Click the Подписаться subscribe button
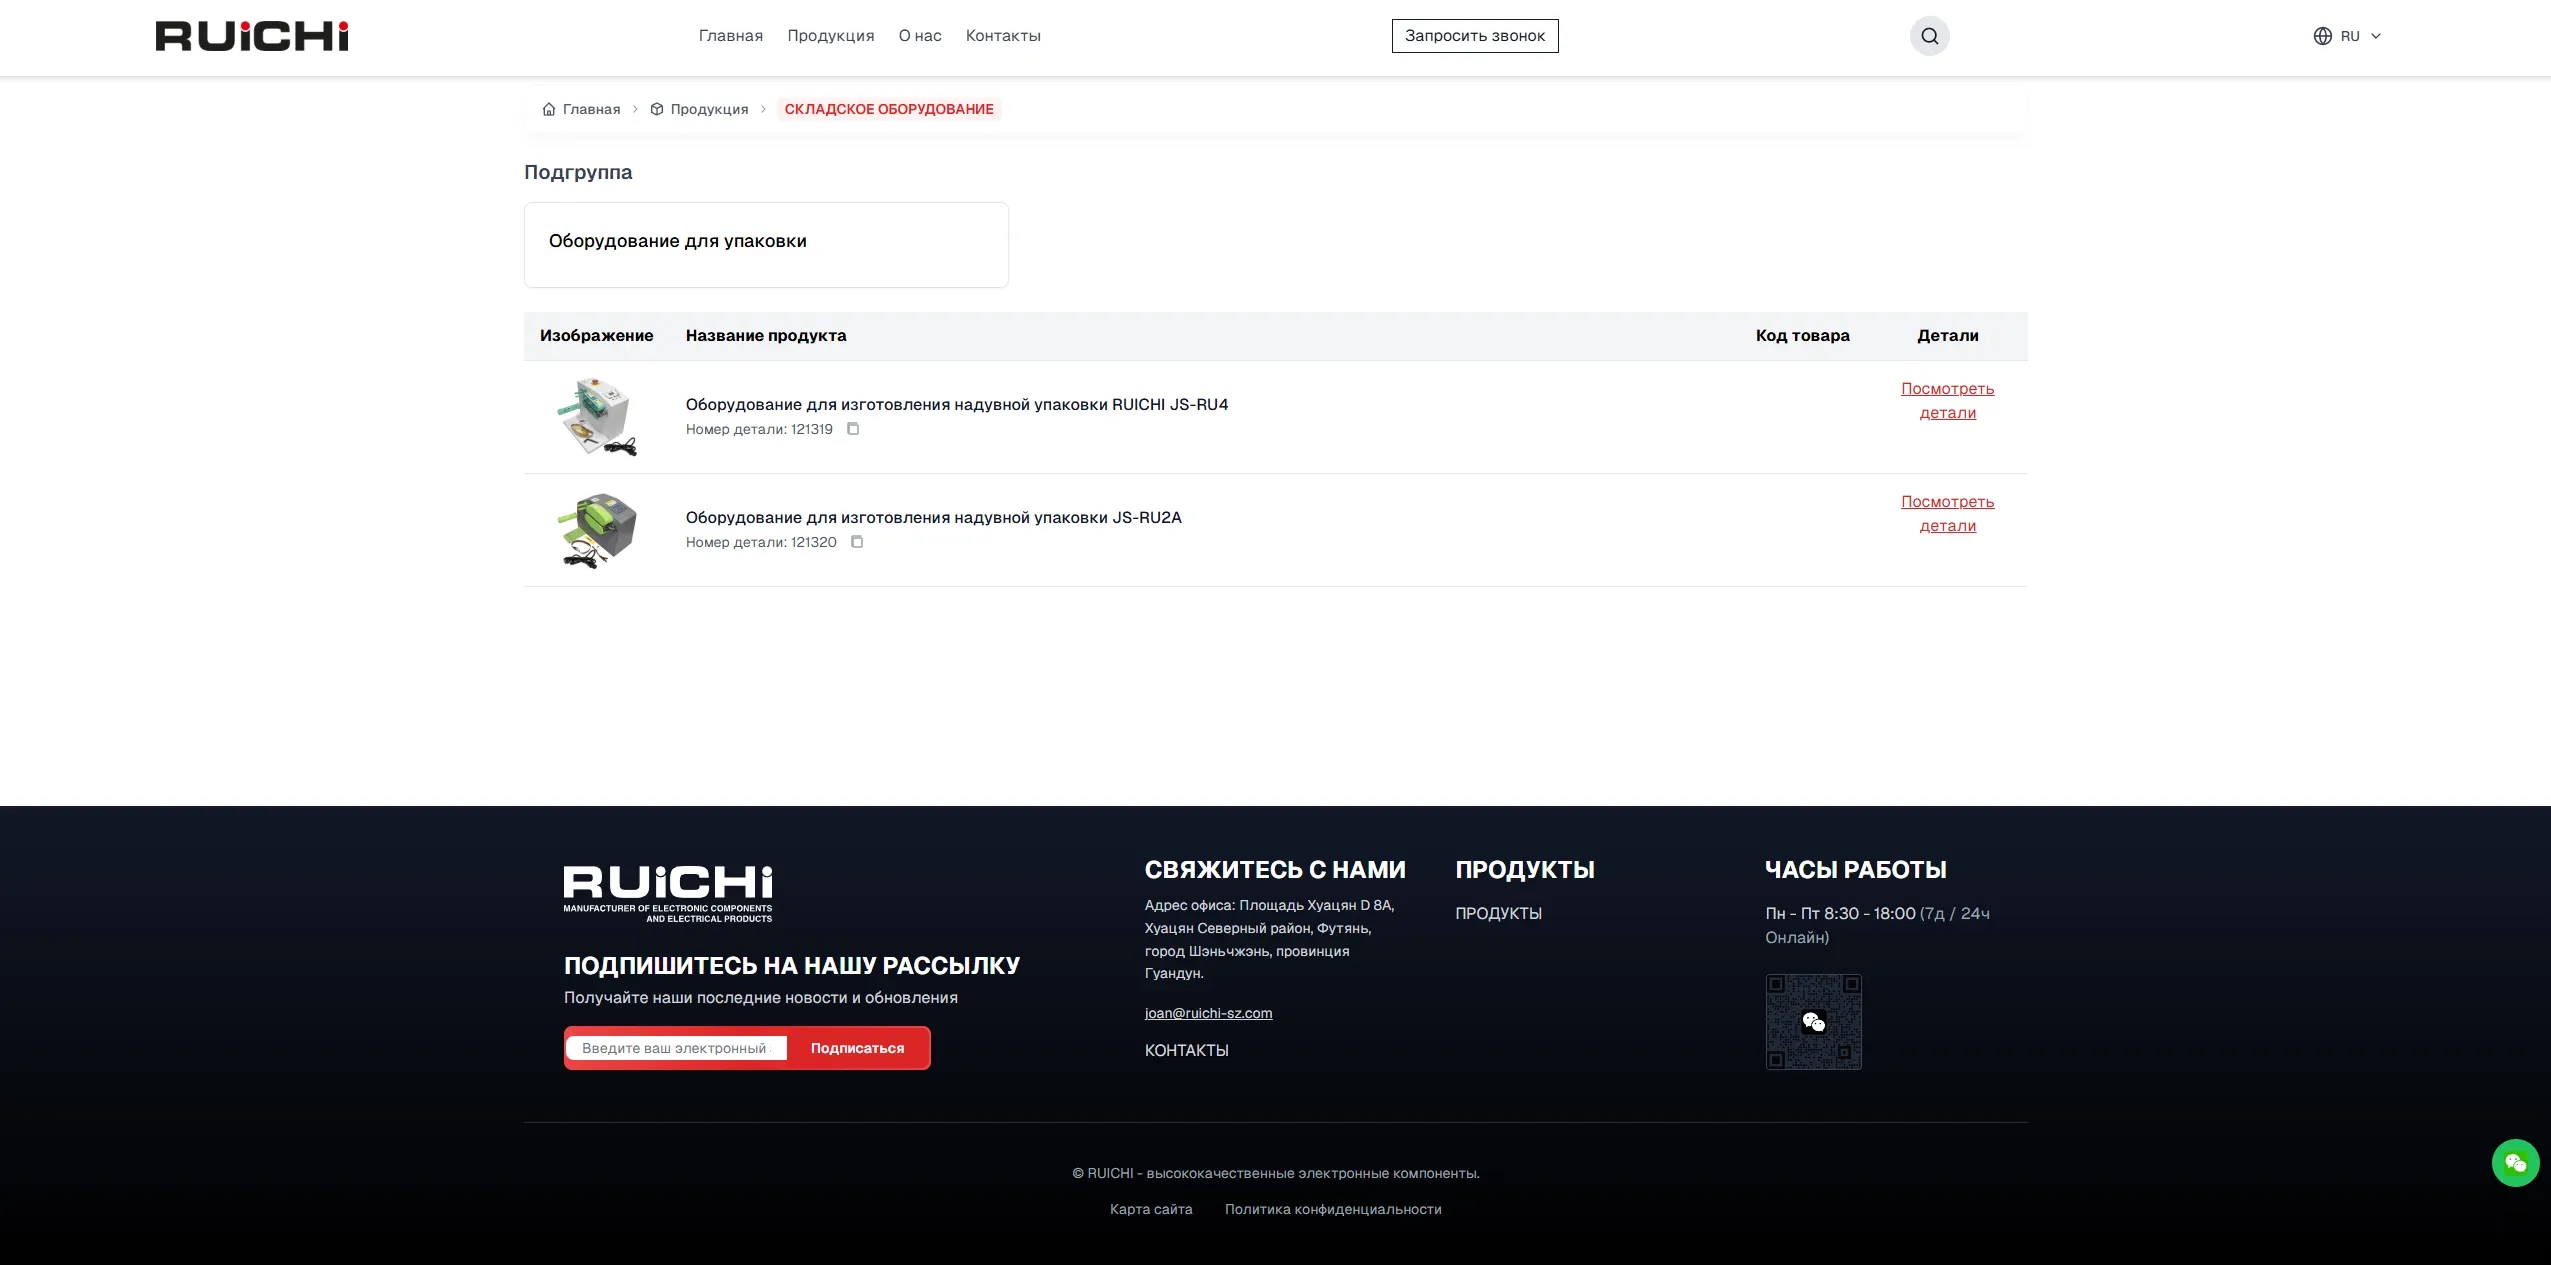This screenshot has width=2551, height=1265. 857,1048
